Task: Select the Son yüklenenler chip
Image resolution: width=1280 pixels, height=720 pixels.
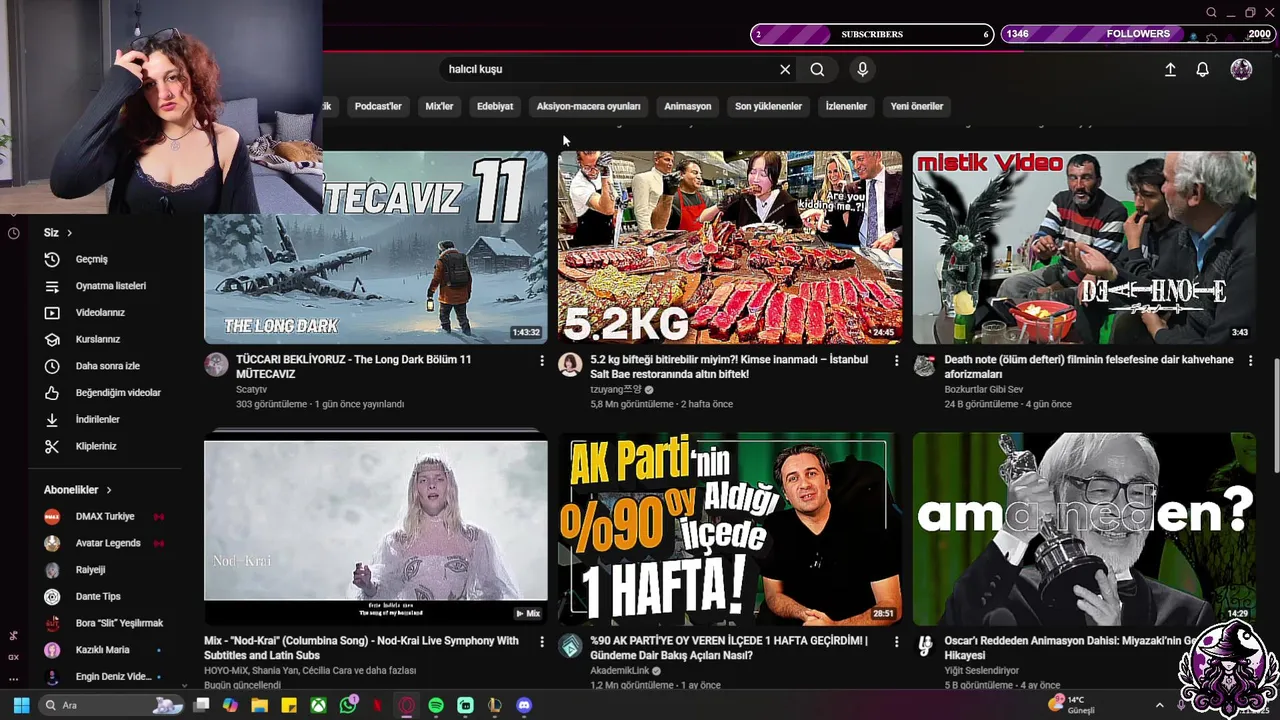Action: coord(768,106)
